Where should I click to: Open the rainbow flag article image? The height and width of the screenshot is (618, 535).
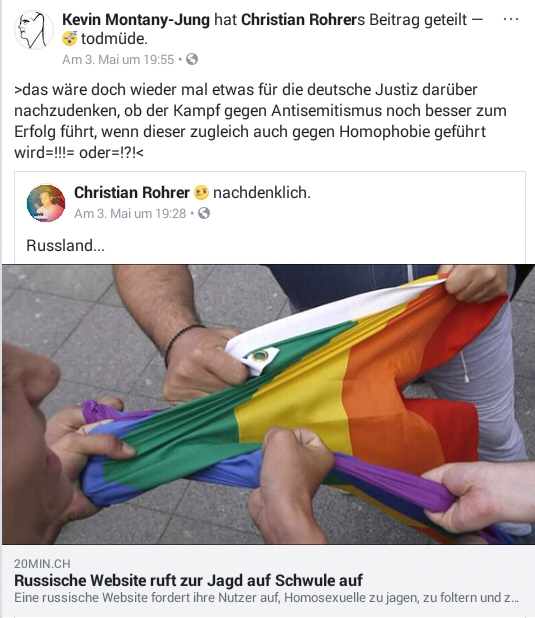pos(268,404)
